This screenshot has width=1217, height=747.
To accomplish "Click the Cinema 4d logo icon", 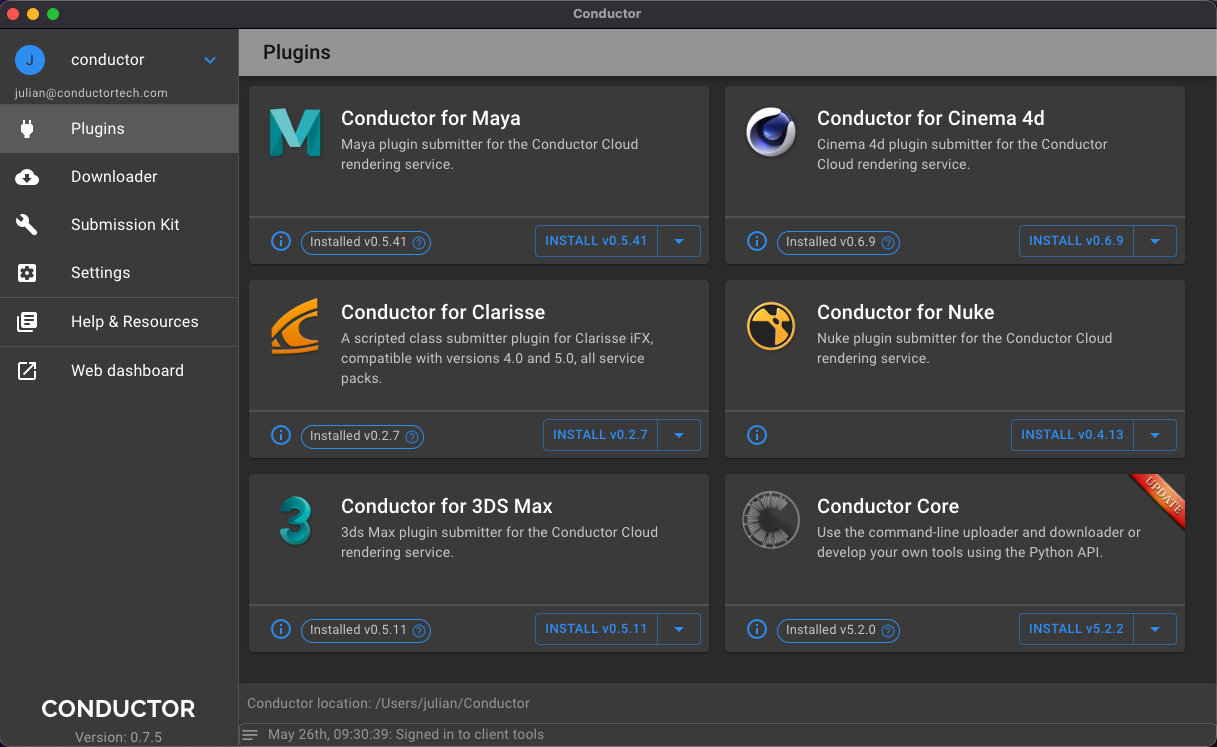I will 770,131.
